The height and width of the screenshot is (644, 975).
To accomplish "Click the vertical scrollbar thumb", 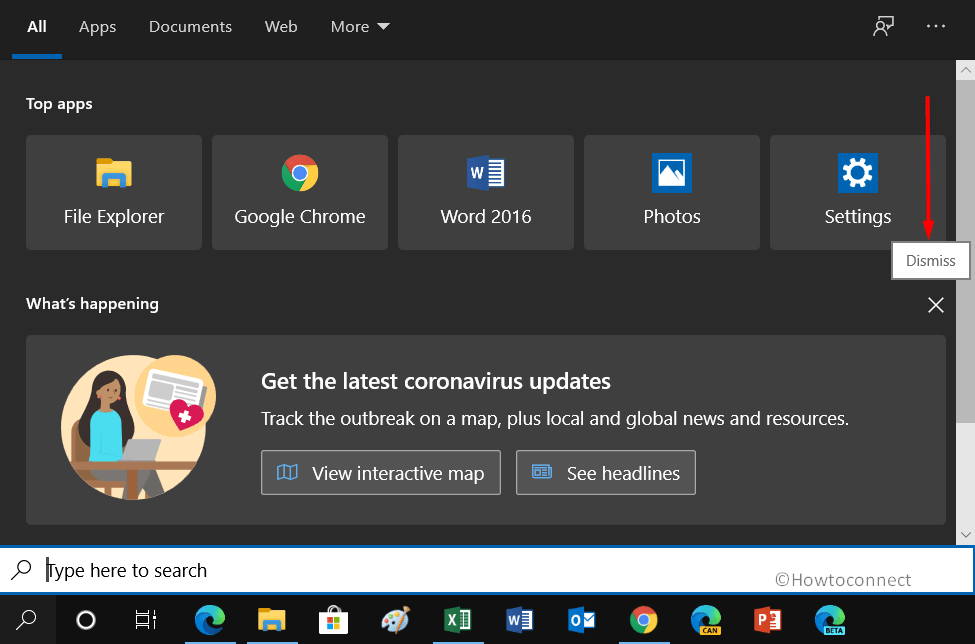I will coord(965,250).
